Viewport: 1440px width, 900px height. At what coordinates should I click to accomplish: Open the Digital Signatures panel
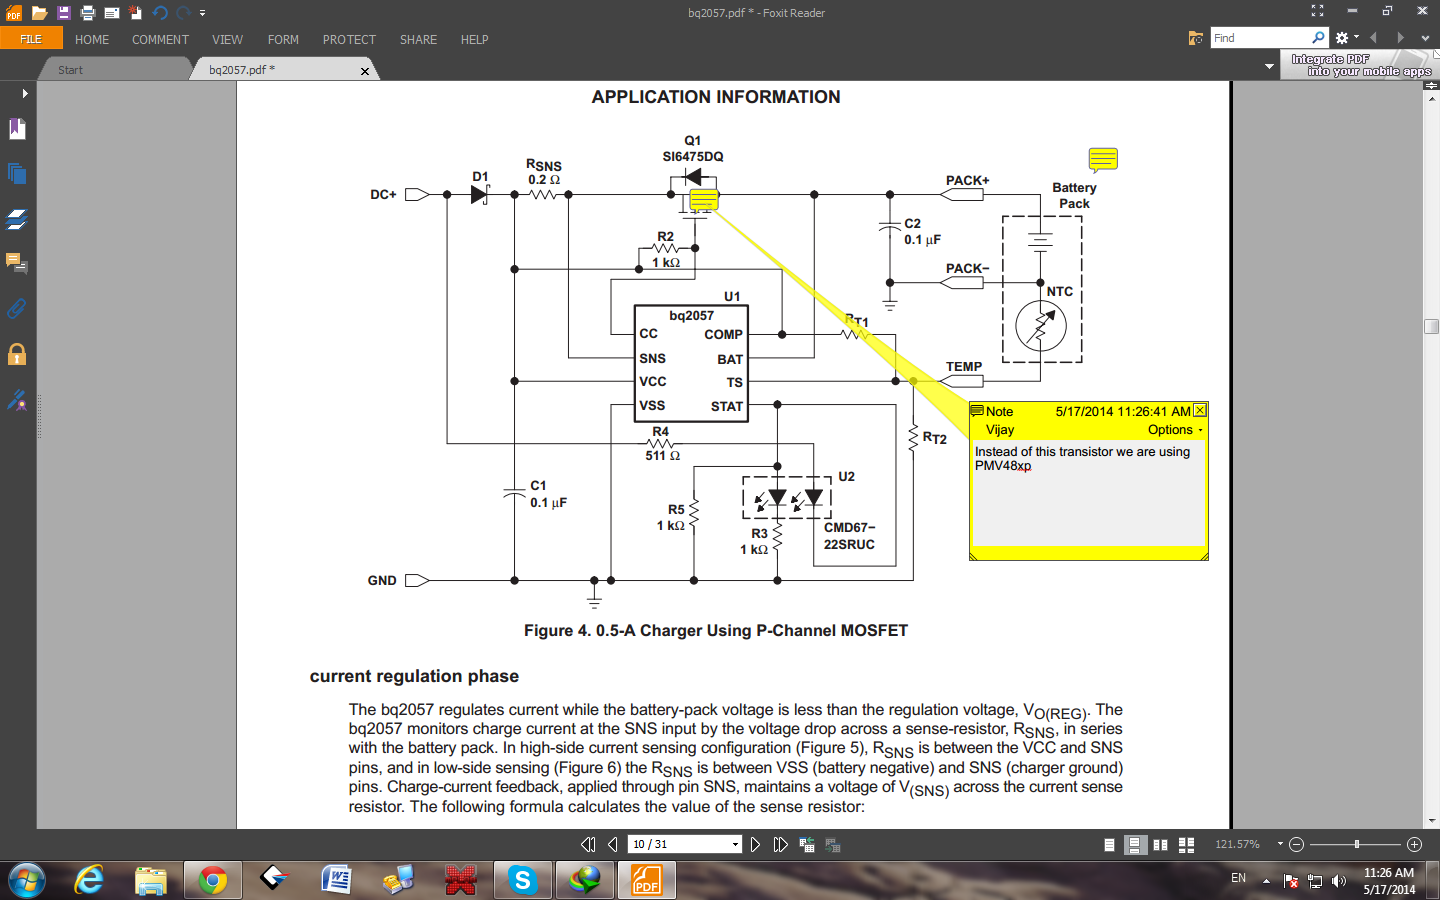pyautogui.click(x=17, y=400)
